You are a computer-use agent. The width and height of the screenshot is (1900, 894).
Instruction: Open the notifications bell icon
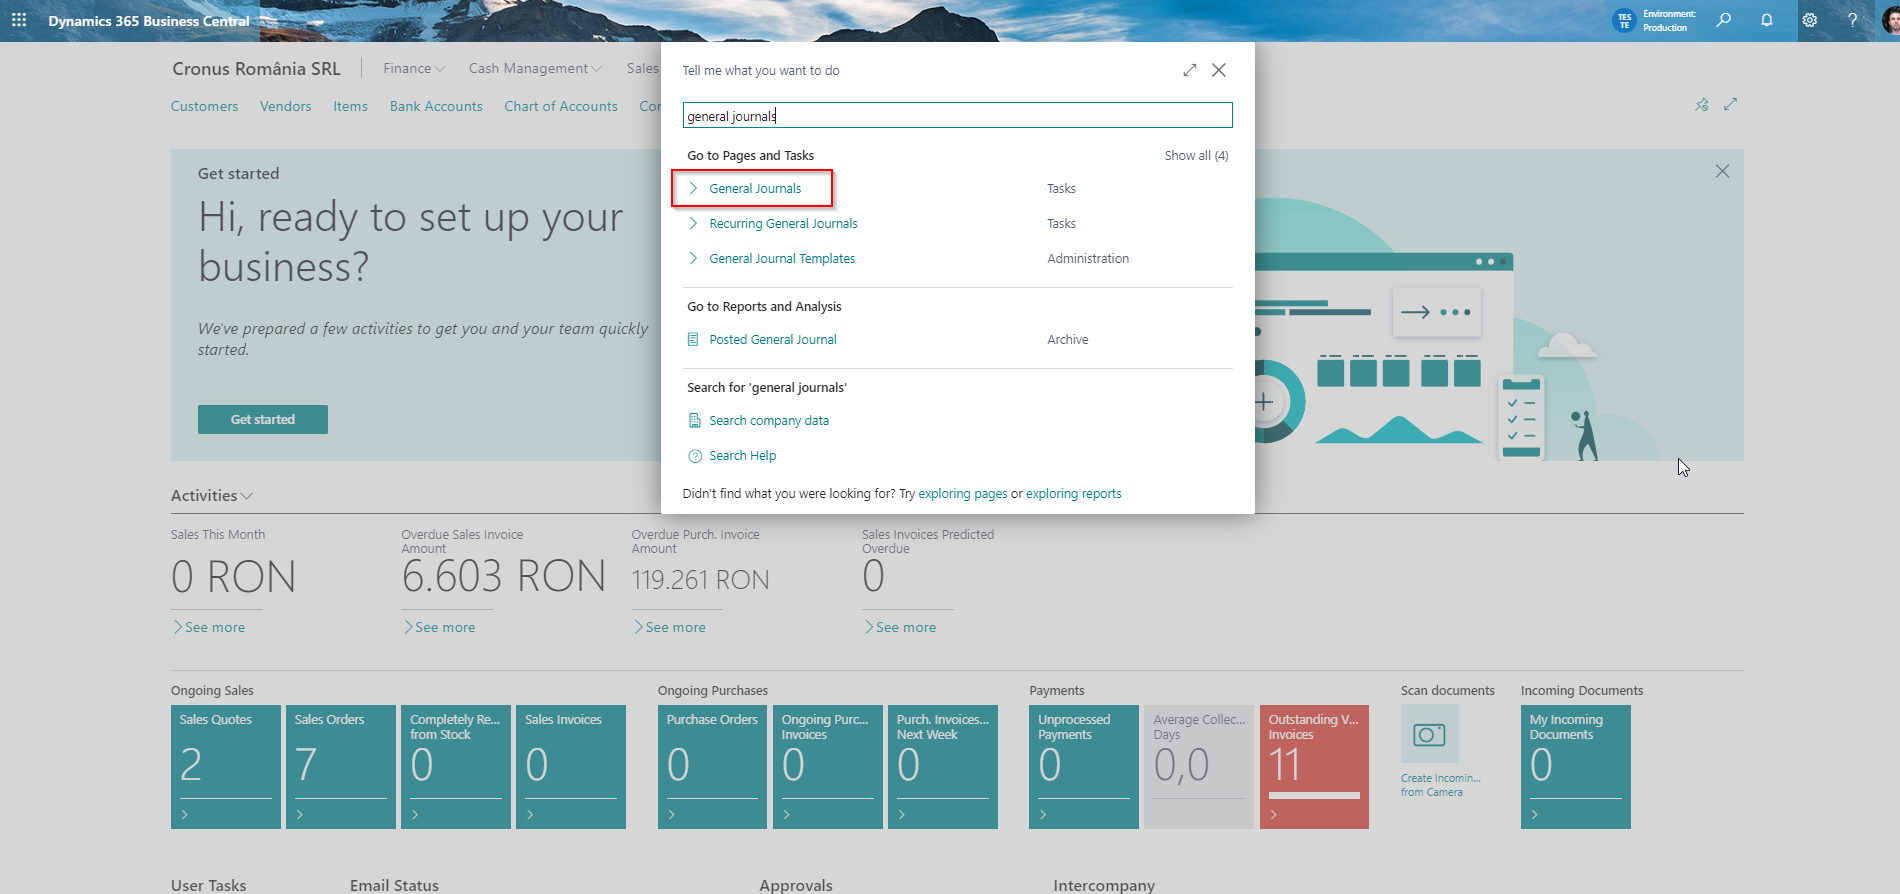pos(1767,20)
